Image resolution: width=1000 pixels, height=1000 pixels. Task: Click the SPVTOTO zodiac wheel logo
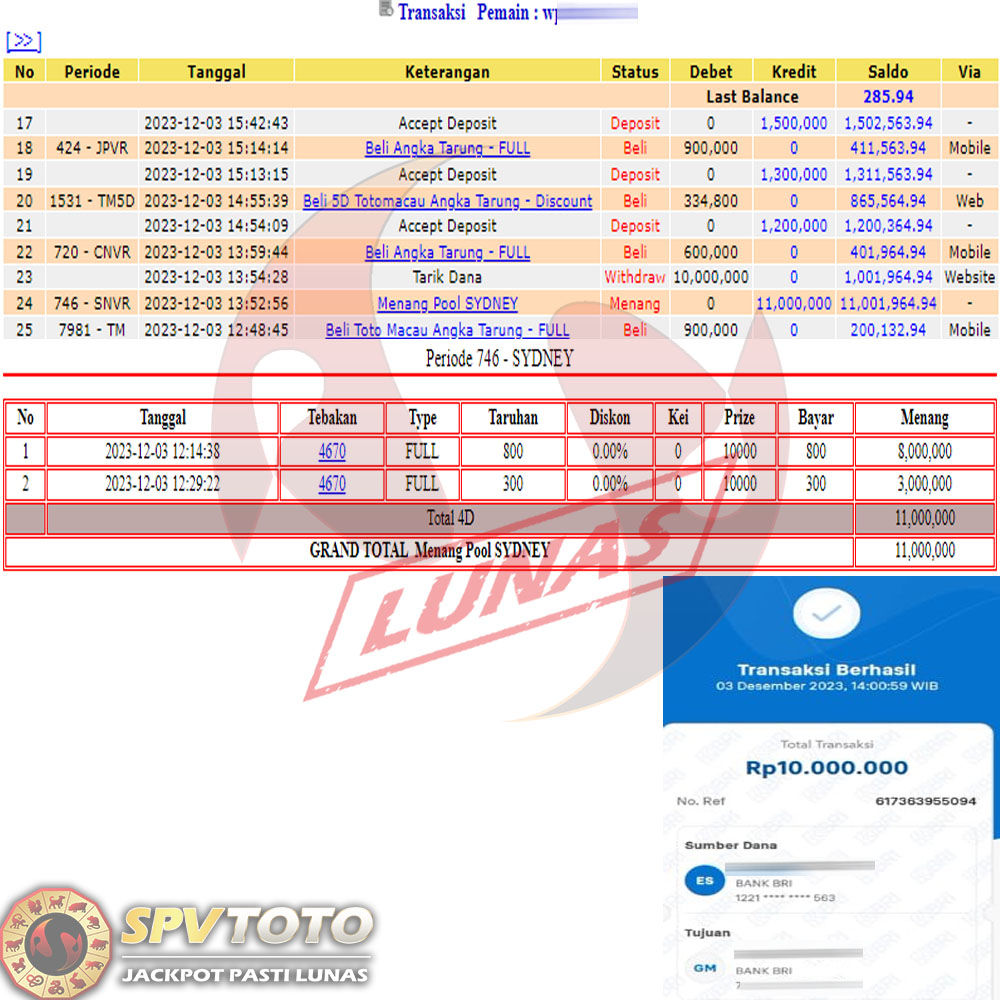pyautogui.click(x=55, y=942)
